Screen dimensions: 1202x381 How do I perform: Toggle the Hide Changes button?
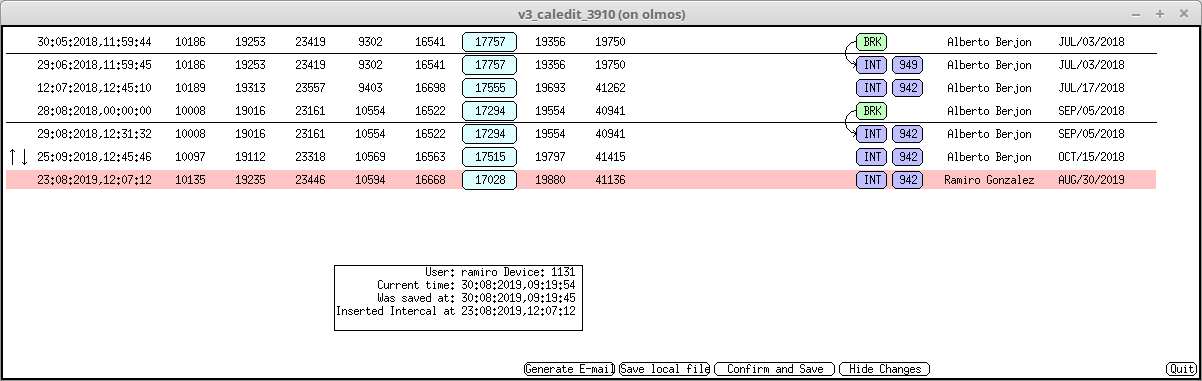click(885, 369)
